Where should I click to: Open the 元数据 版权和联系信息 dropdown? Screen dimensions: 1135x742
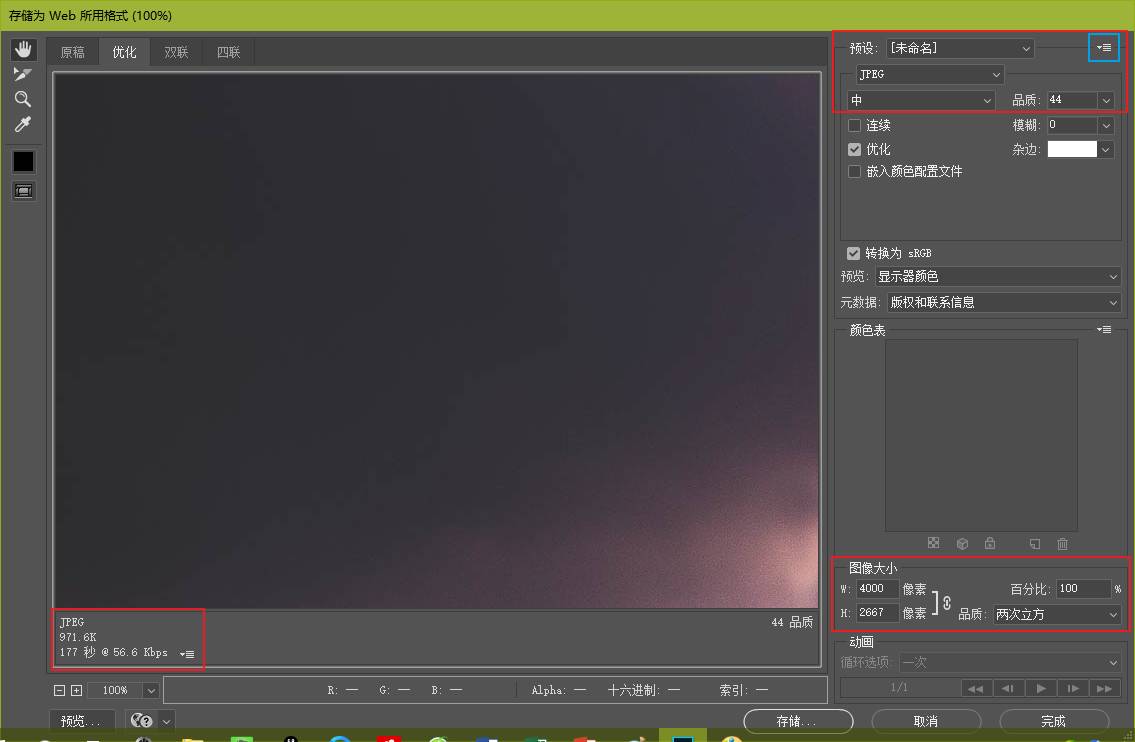1003,303
